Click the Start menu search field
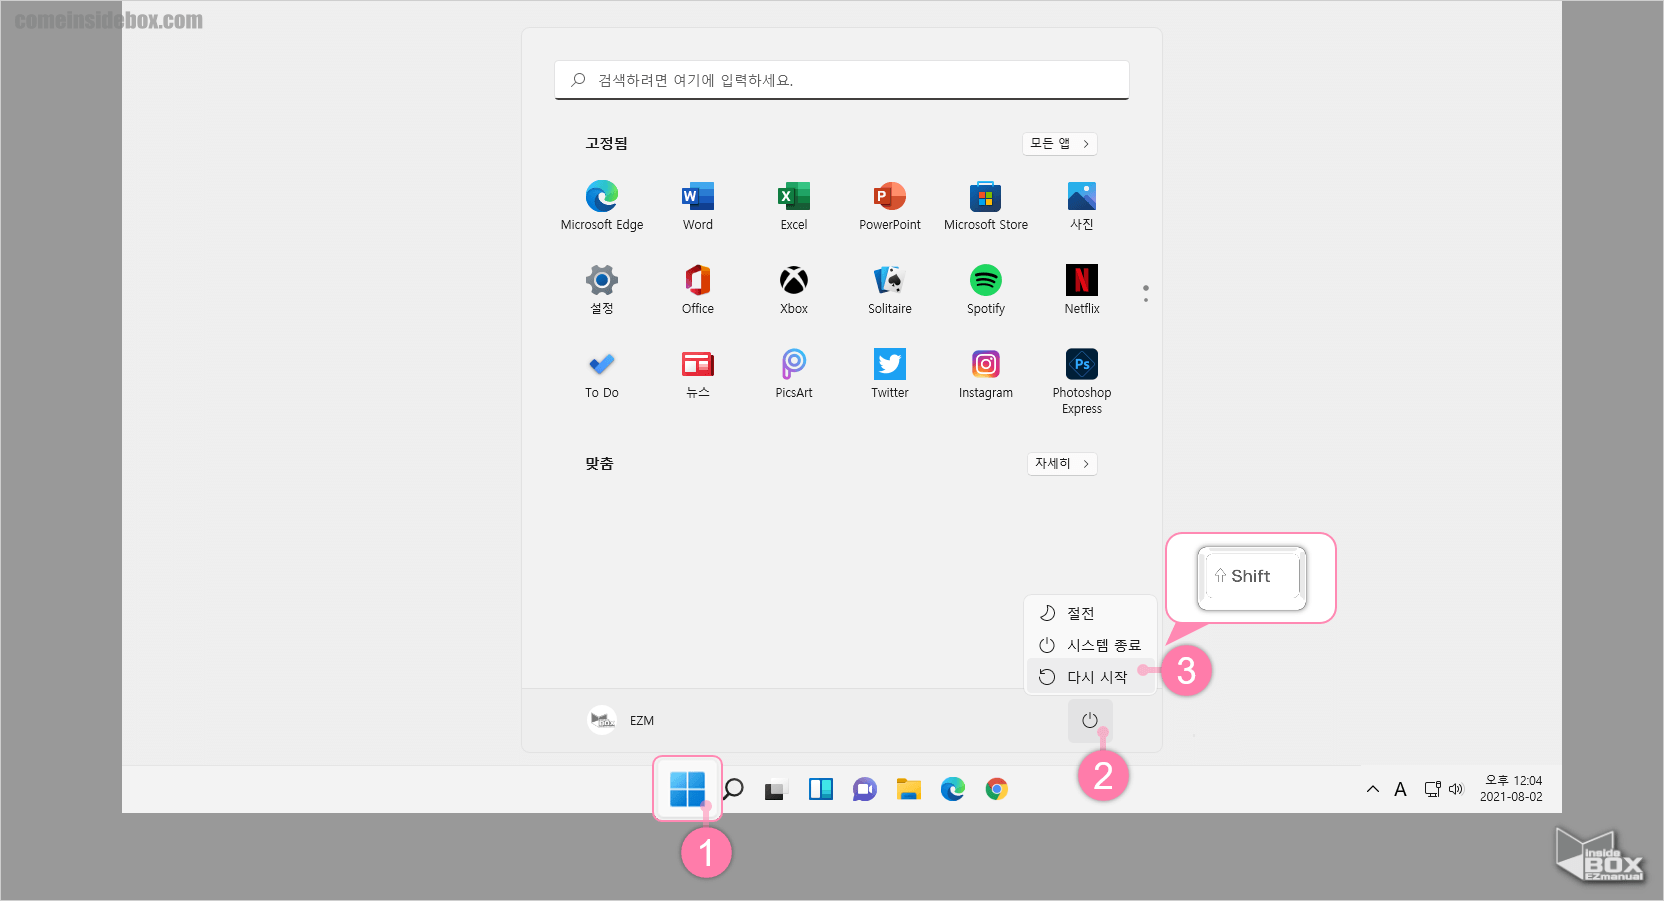 pyautogui.click(x=842, y=80)
